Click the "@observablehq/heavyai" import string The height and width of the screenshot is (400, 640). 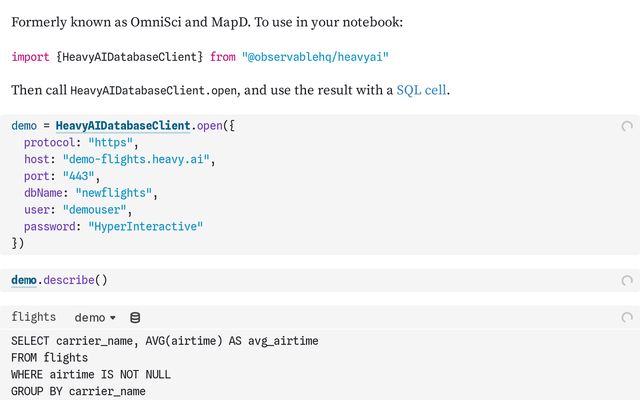coord(315,57)
